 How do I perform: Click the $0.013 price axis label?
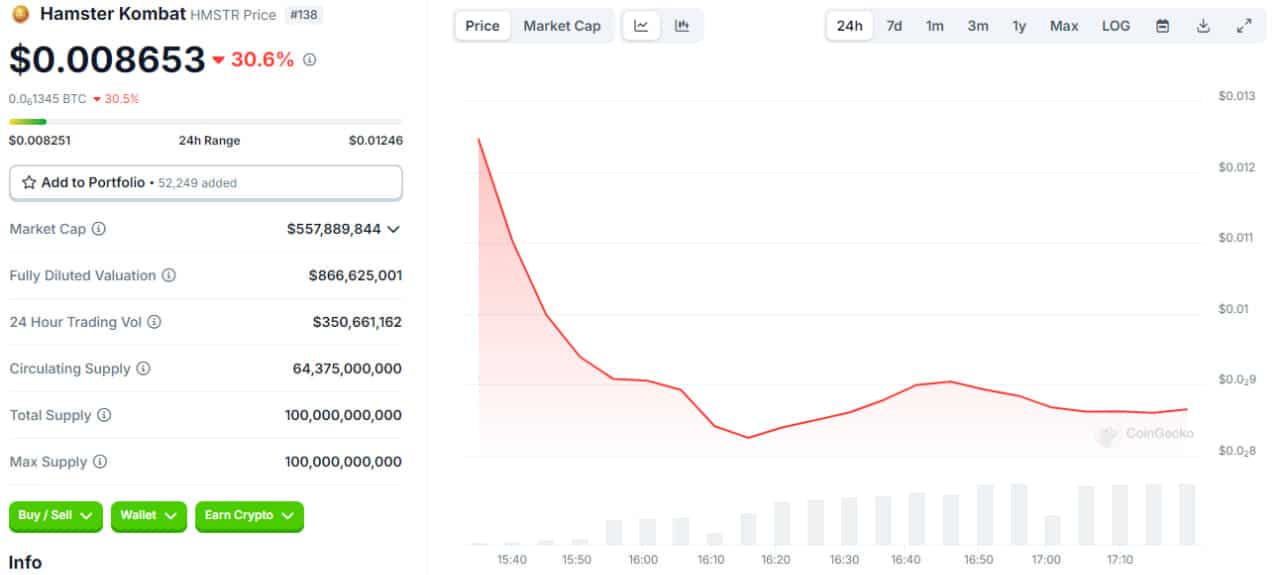coord(1236,96)
